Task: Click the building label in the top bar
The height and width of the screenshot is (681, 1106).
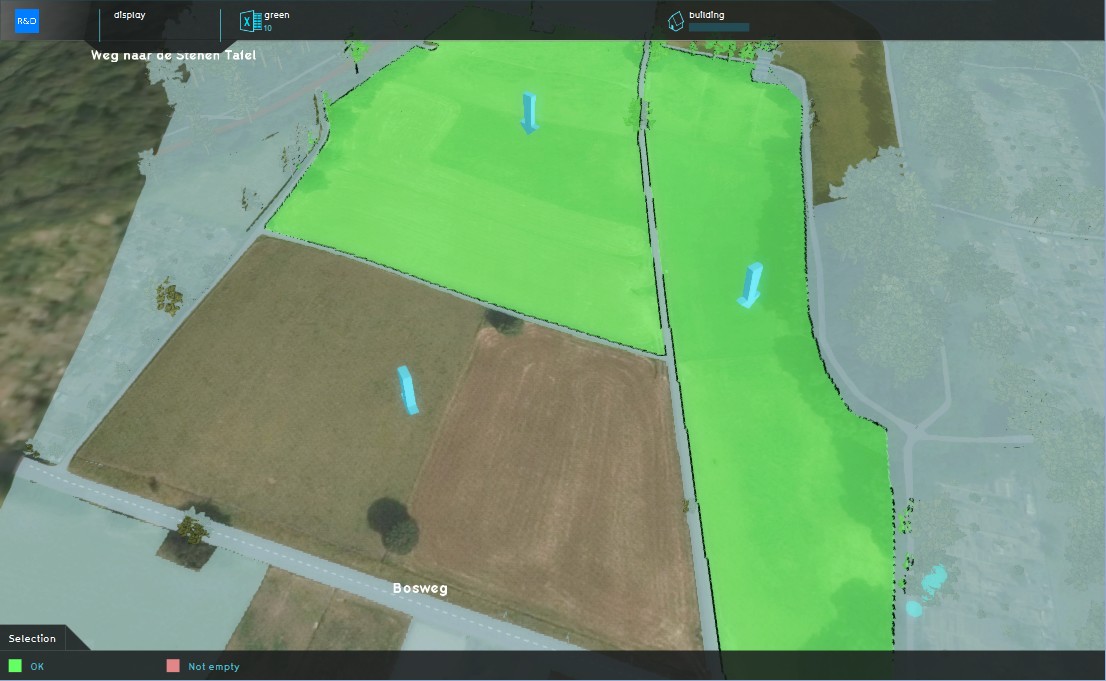Action: pos(706,15)
